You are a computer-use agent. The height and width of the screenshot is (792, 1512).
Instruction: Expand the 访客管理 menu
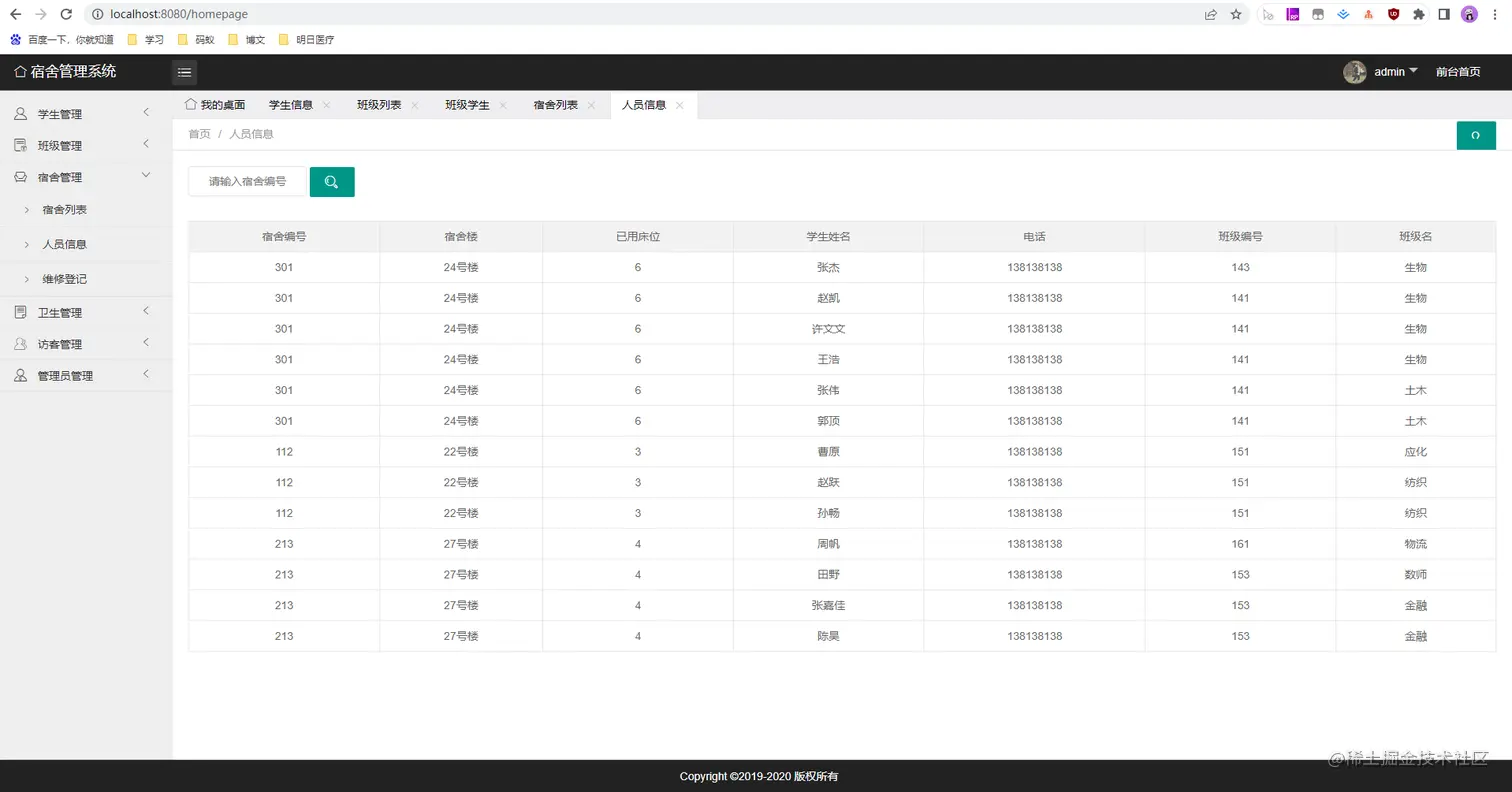146,342
